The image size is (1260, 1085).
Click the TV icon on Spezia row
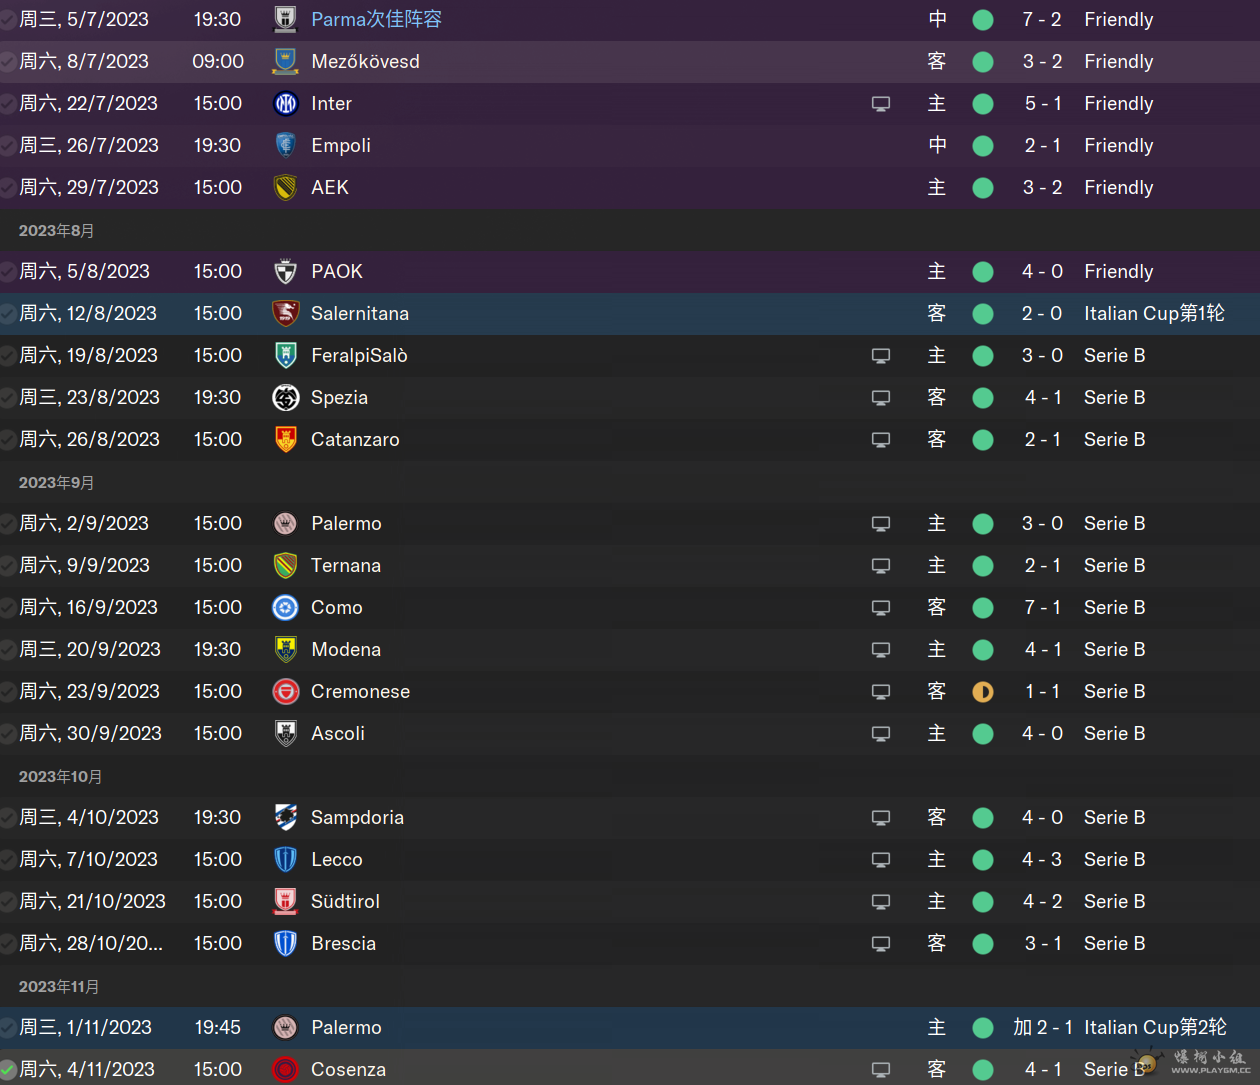tap(881, 397)
